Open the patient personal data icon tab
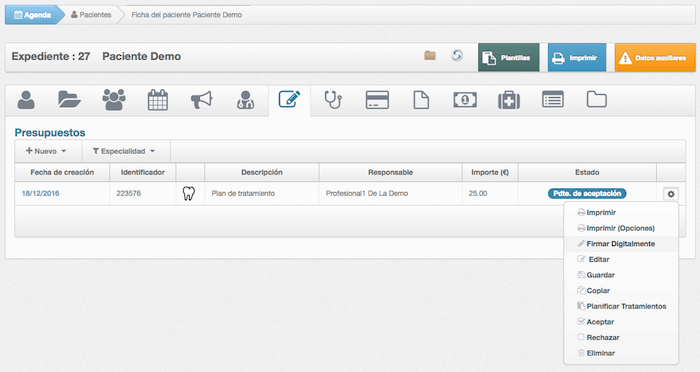This screenshot has width=700, height=372. click(26, 100)
